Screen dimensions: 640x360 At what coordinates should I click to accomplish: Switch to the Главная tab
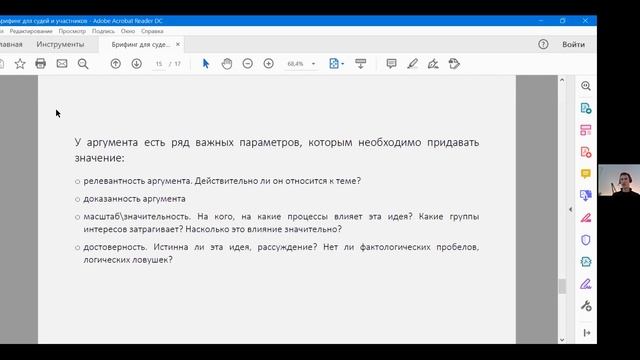coord(11,44)
